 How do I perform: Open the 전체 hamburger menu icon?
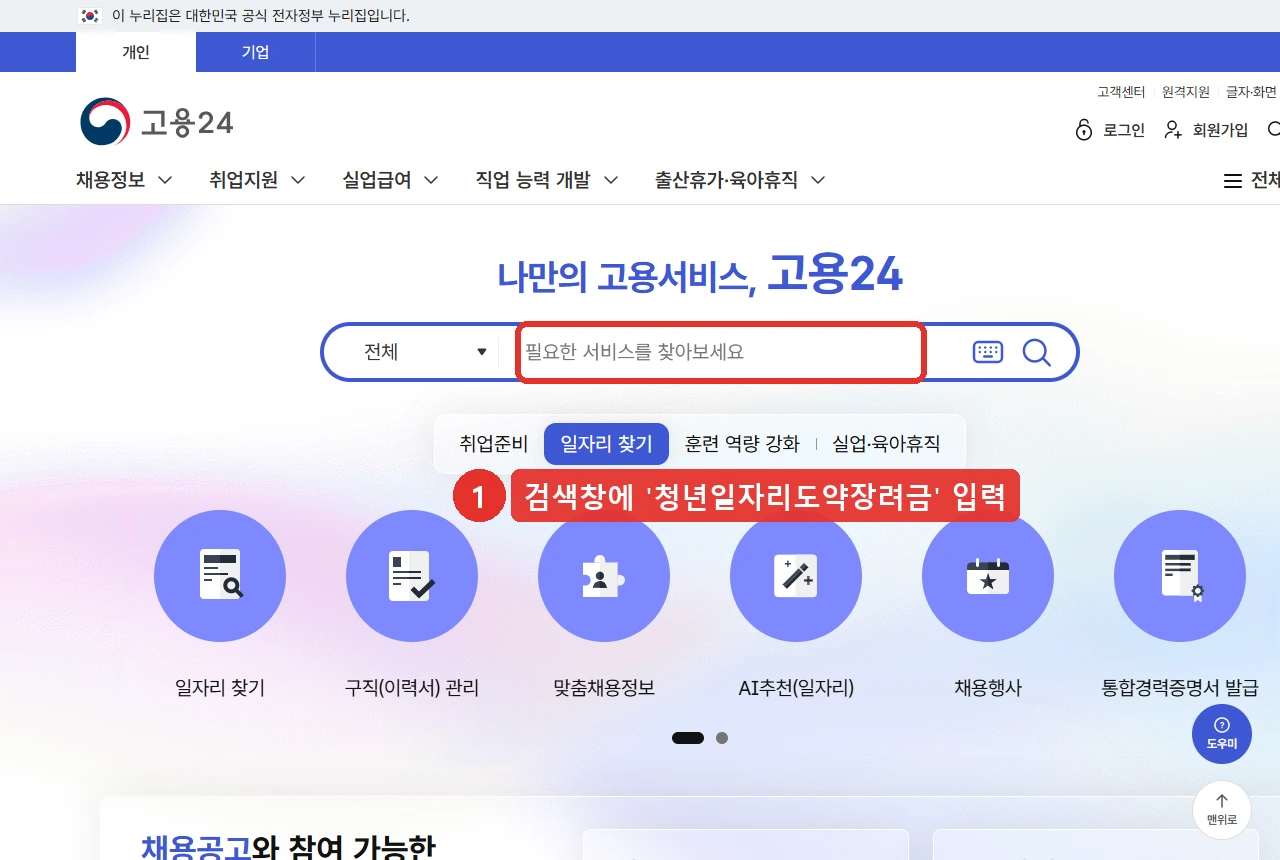(x=1233, y=181)
